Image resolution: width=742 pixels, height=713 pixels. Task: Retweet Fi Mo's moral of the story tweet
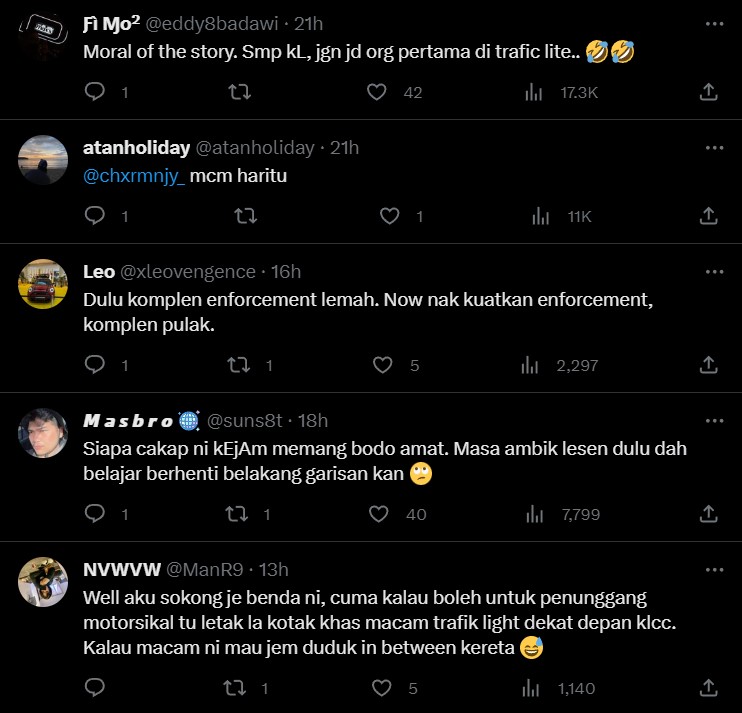(240, 92)
